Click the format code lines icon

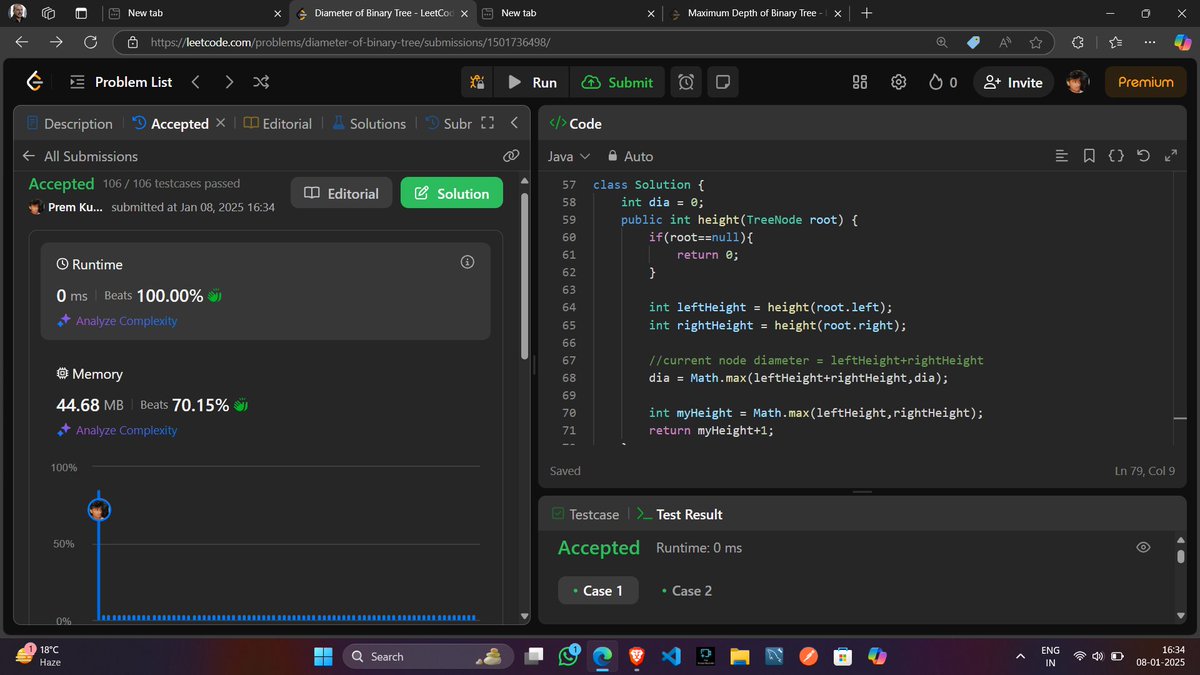coord(1062,156)
